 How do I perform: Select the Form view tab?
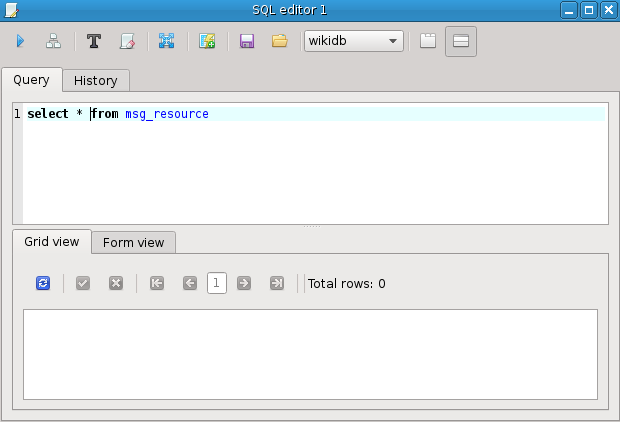point(134,242)
